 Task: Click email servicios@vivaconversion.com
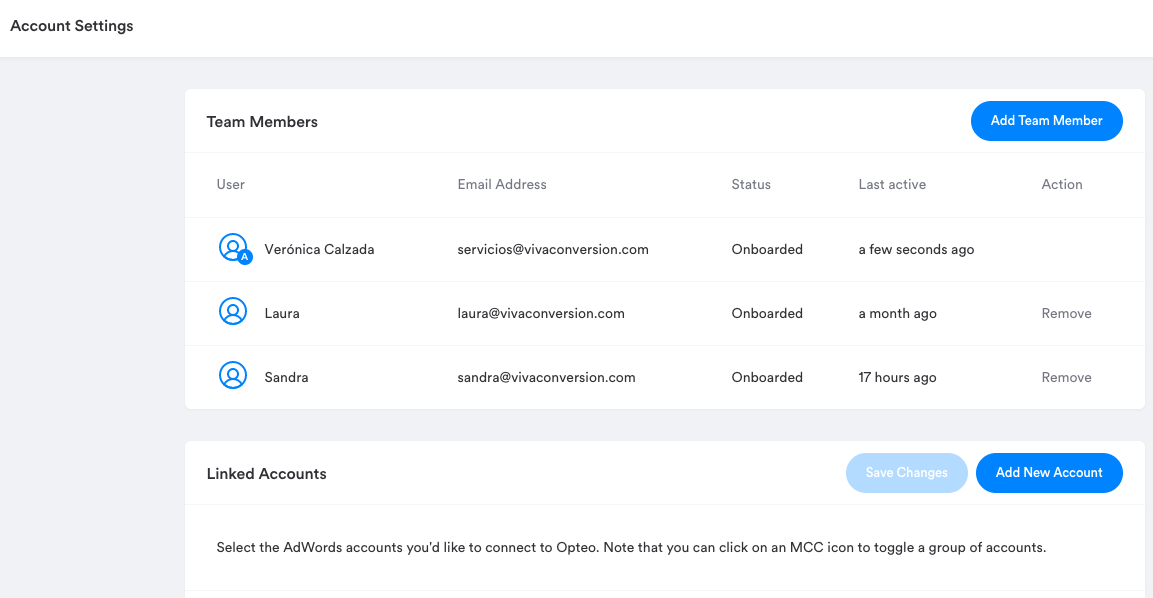point(553,249)
